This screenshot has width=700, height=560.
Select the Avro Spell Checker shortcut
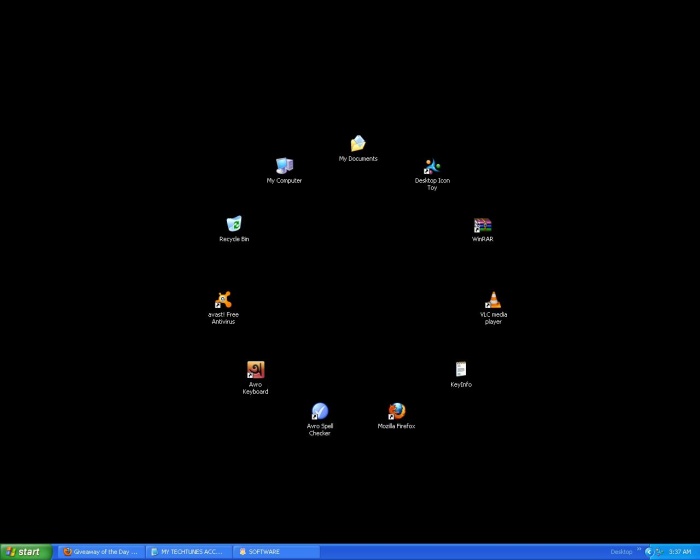[320, 419]
